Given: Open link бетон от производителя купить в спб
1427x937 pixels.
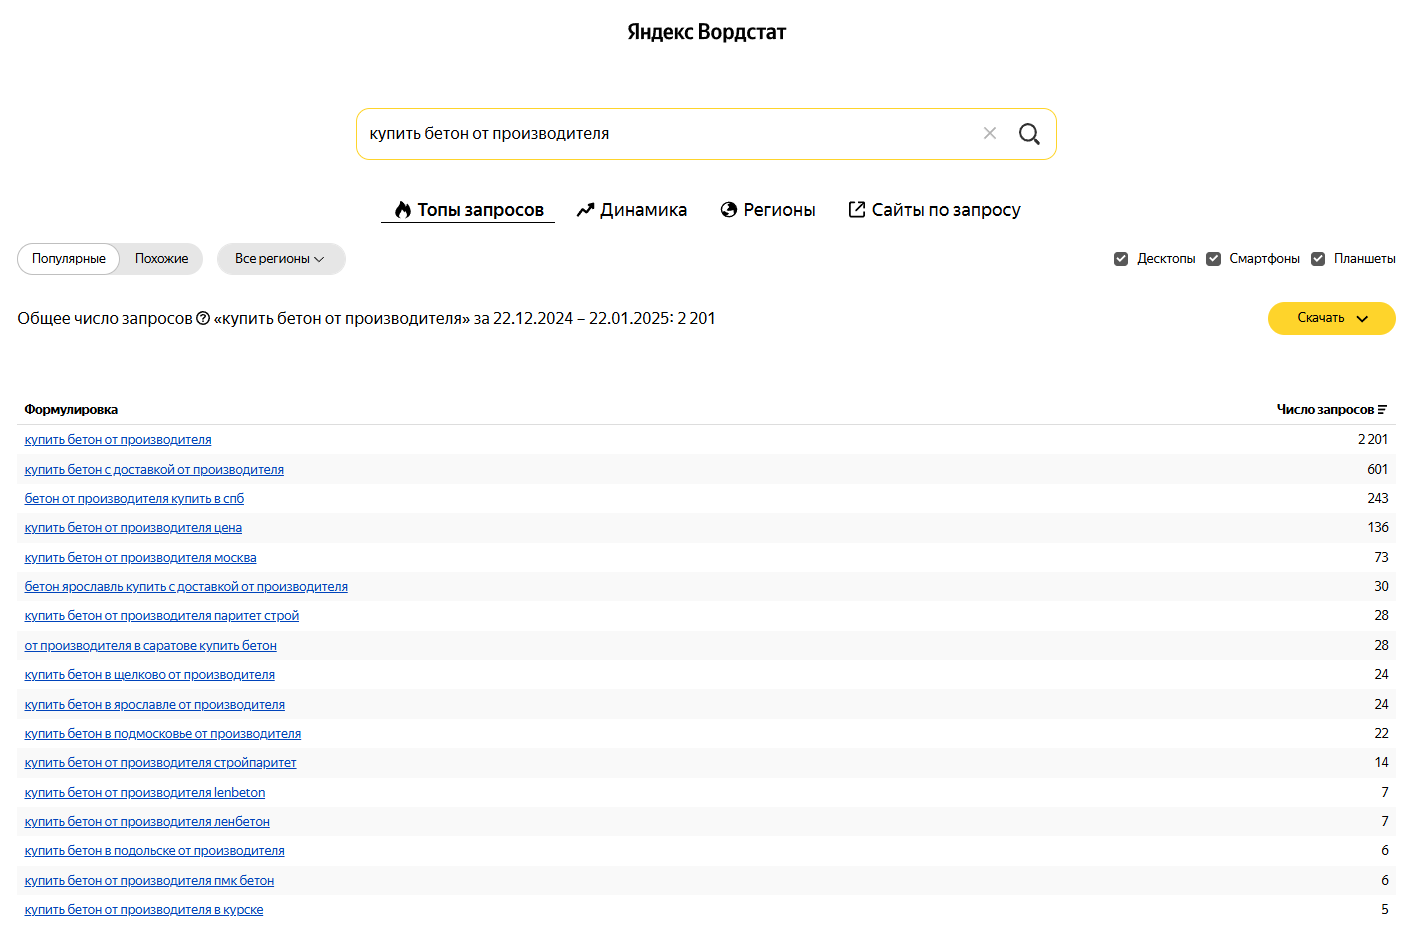Looking at the screenshot, I should [134, 499].
